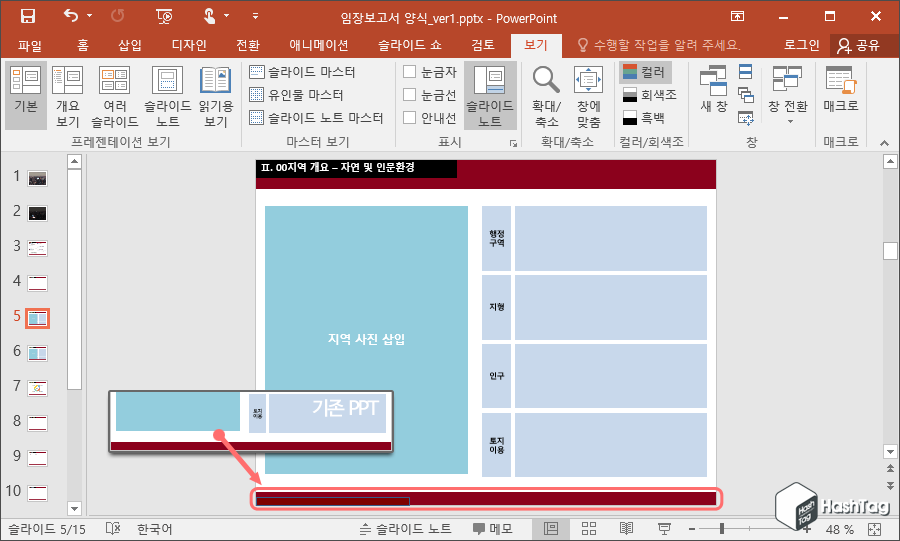Go to previous slide double-arrow button
Image resolution: width=900 pixels, height=541 pixels.
[890, 469]
